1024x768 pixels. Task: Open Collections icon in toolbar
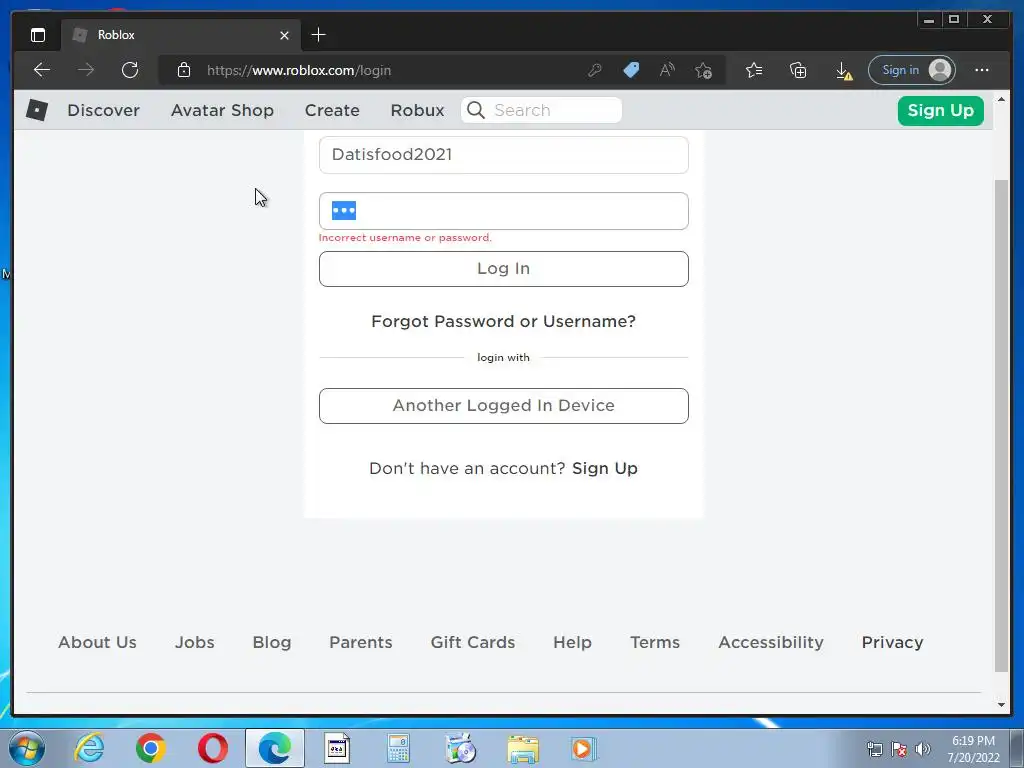(x=798, y=70)
